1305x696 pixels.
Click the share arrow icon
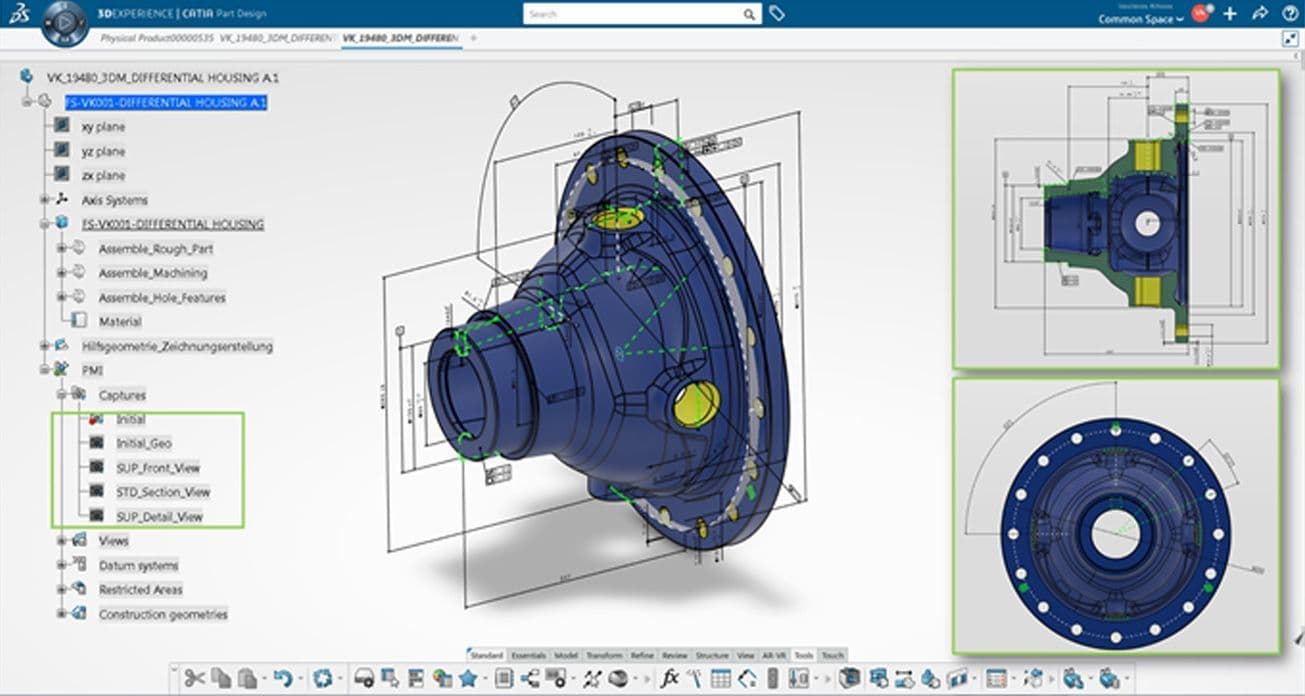click(1259, 14)
